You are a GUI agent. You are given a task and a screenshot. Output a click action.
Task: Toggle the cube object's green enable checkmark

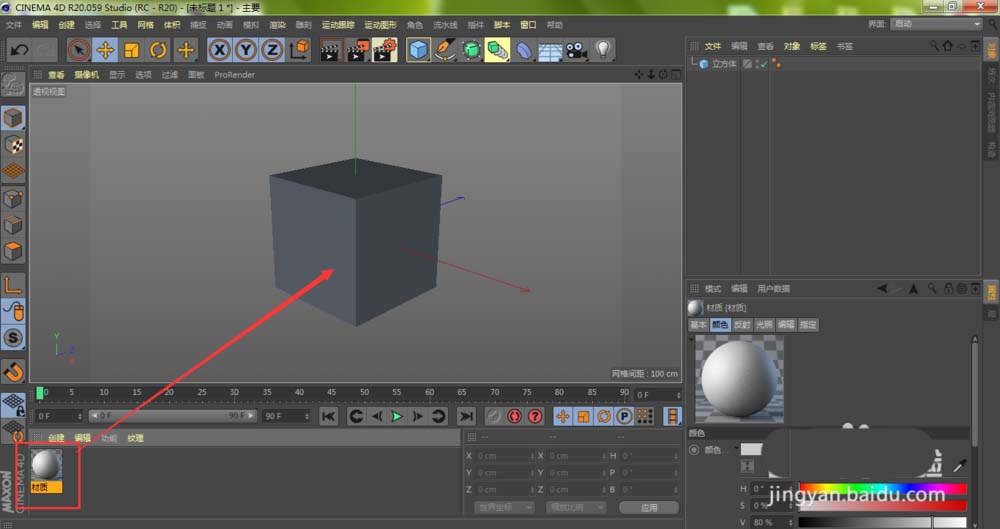[763, 64]
